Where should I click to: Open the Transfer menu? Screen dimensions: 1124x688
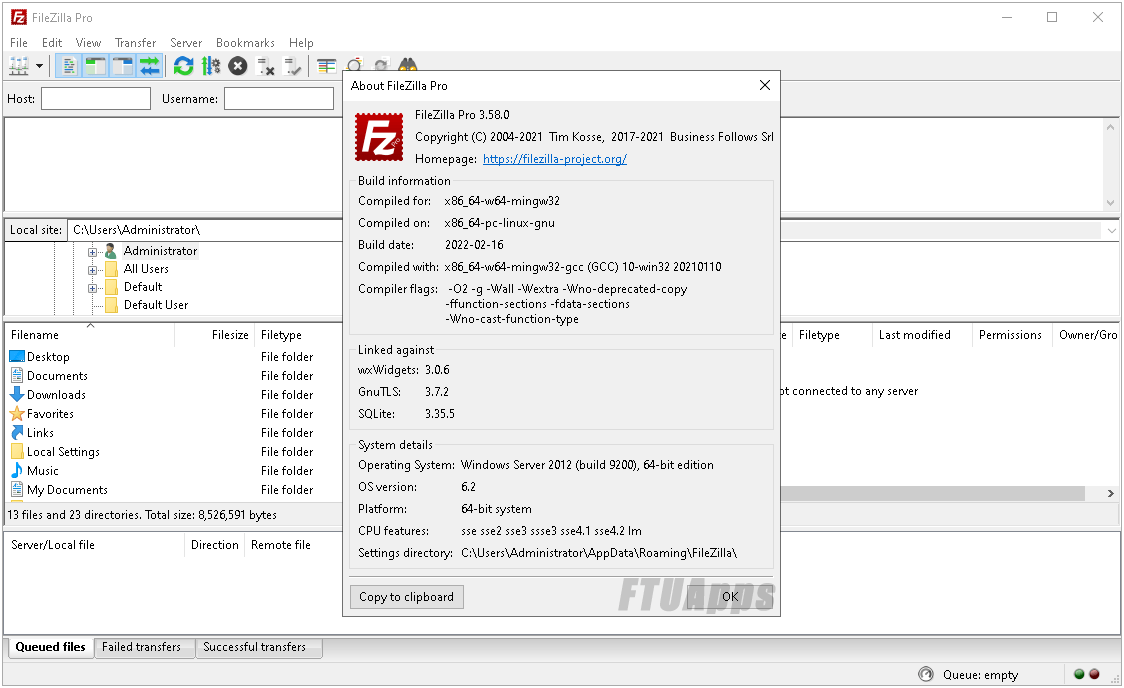[x=135, y=42]
